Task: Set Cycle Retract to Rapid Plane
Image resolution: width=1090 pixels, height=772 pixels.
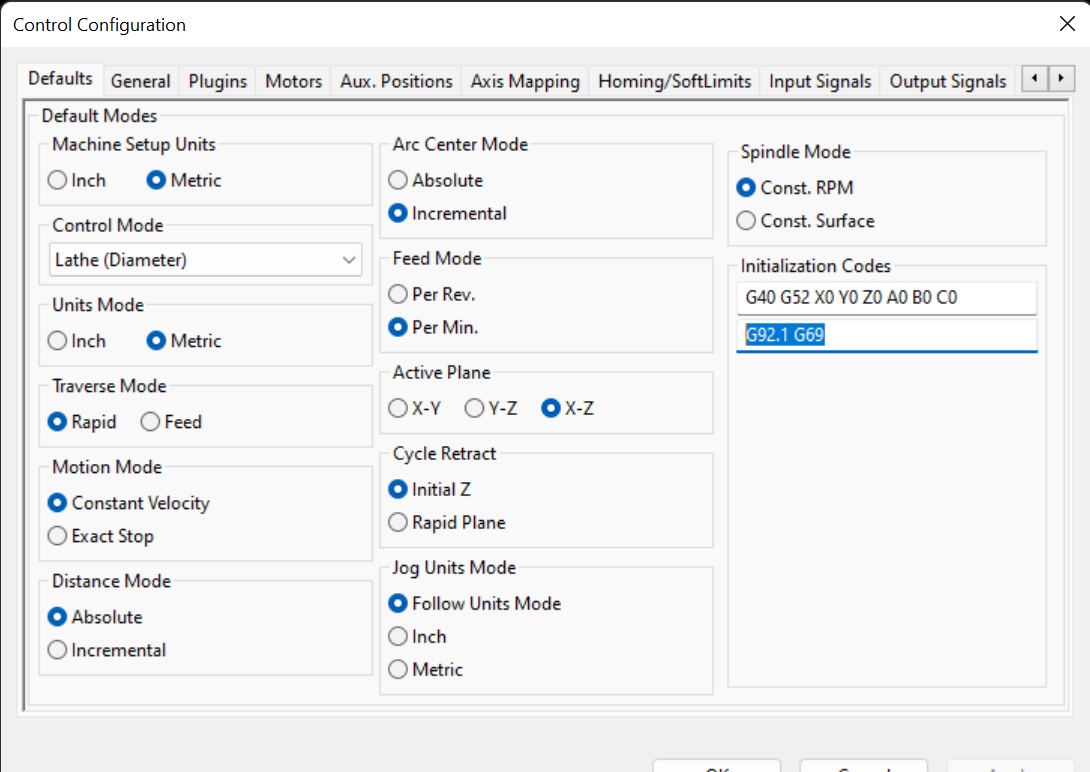Action: click(398, 522)
